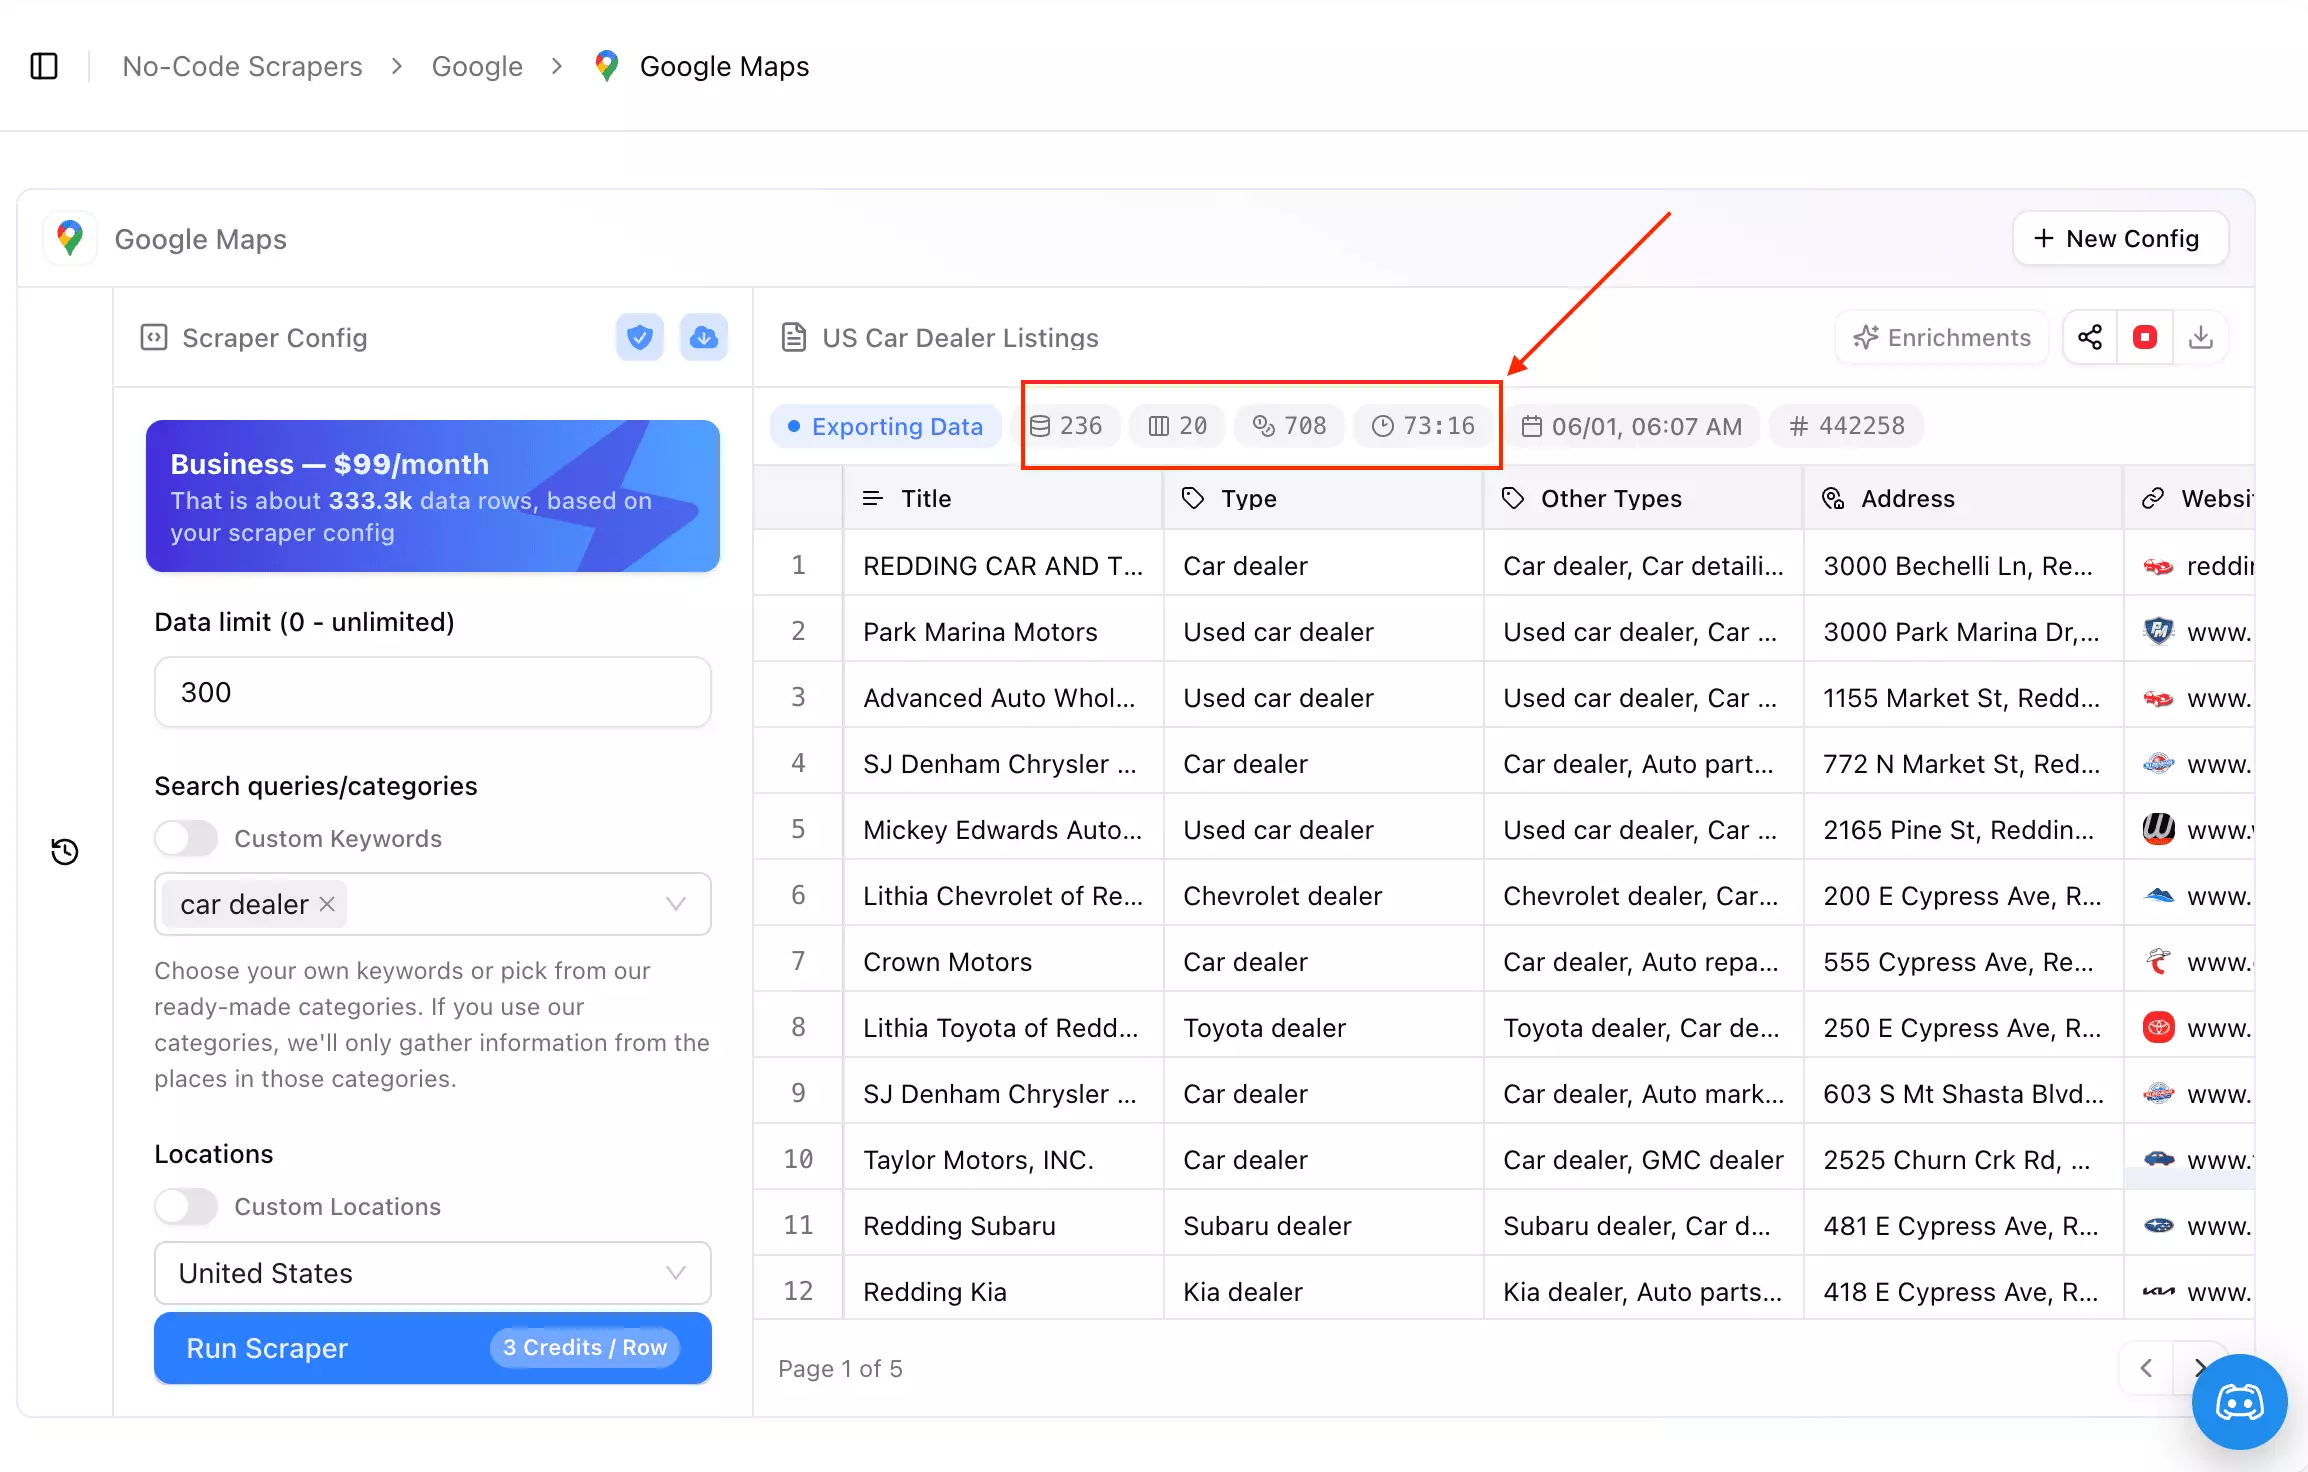Image resolution: width=2308 pixels, height=1472 pixels.
Task: Click the Lithia Chevrolet of Re... title cell
Action: pos(1003,895)
